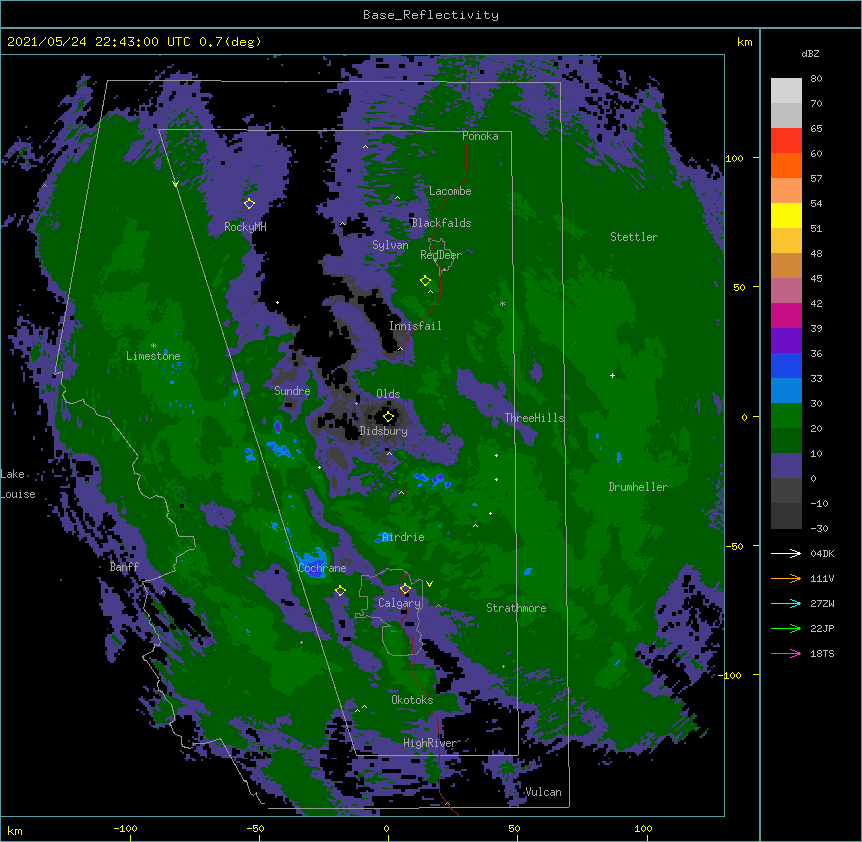This screenshot has width=862, height=842.
Task: Click the cyan 27ZW arrow in the legend
Action: [x=786, y=603]
